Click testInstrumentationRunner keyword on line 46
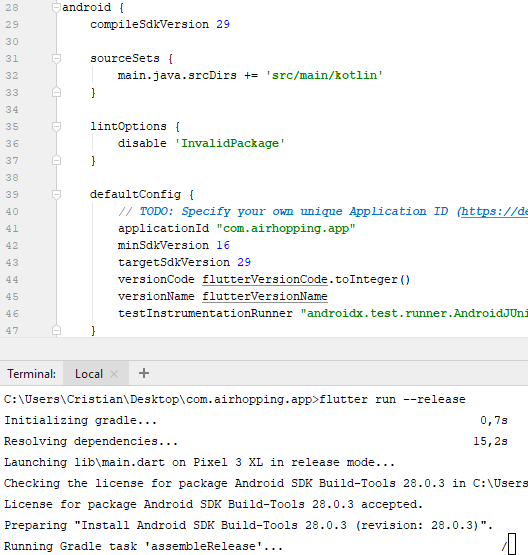This screenshot has height=555, width=528. pyautogui.click(x=205, y=313)
